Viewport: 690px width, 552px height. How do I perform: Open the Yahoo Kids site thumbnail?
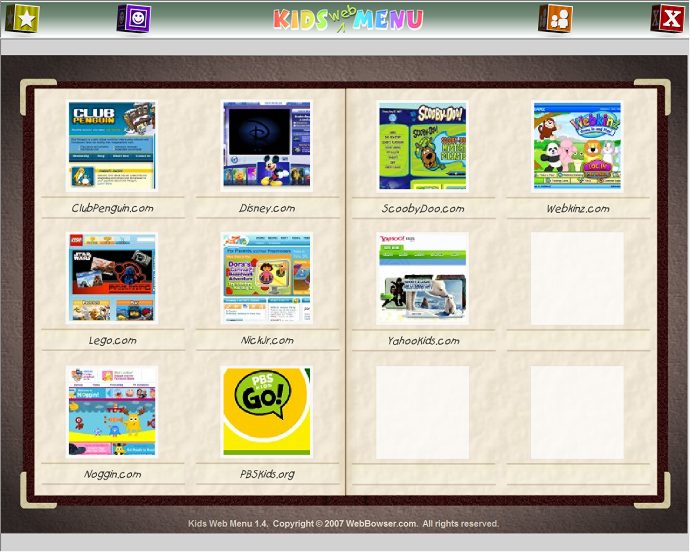tap(422, 278)
